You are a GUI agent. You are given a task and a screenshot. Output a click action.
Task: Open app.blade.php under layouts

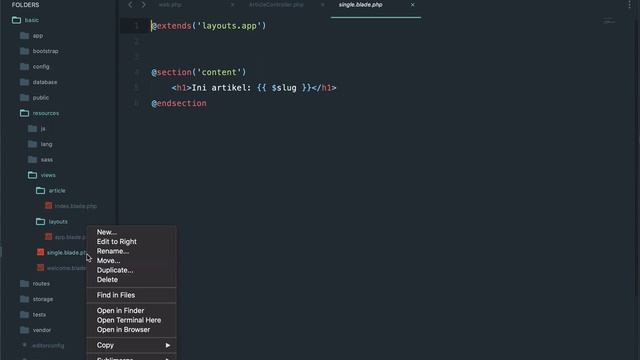coord(70,237)
